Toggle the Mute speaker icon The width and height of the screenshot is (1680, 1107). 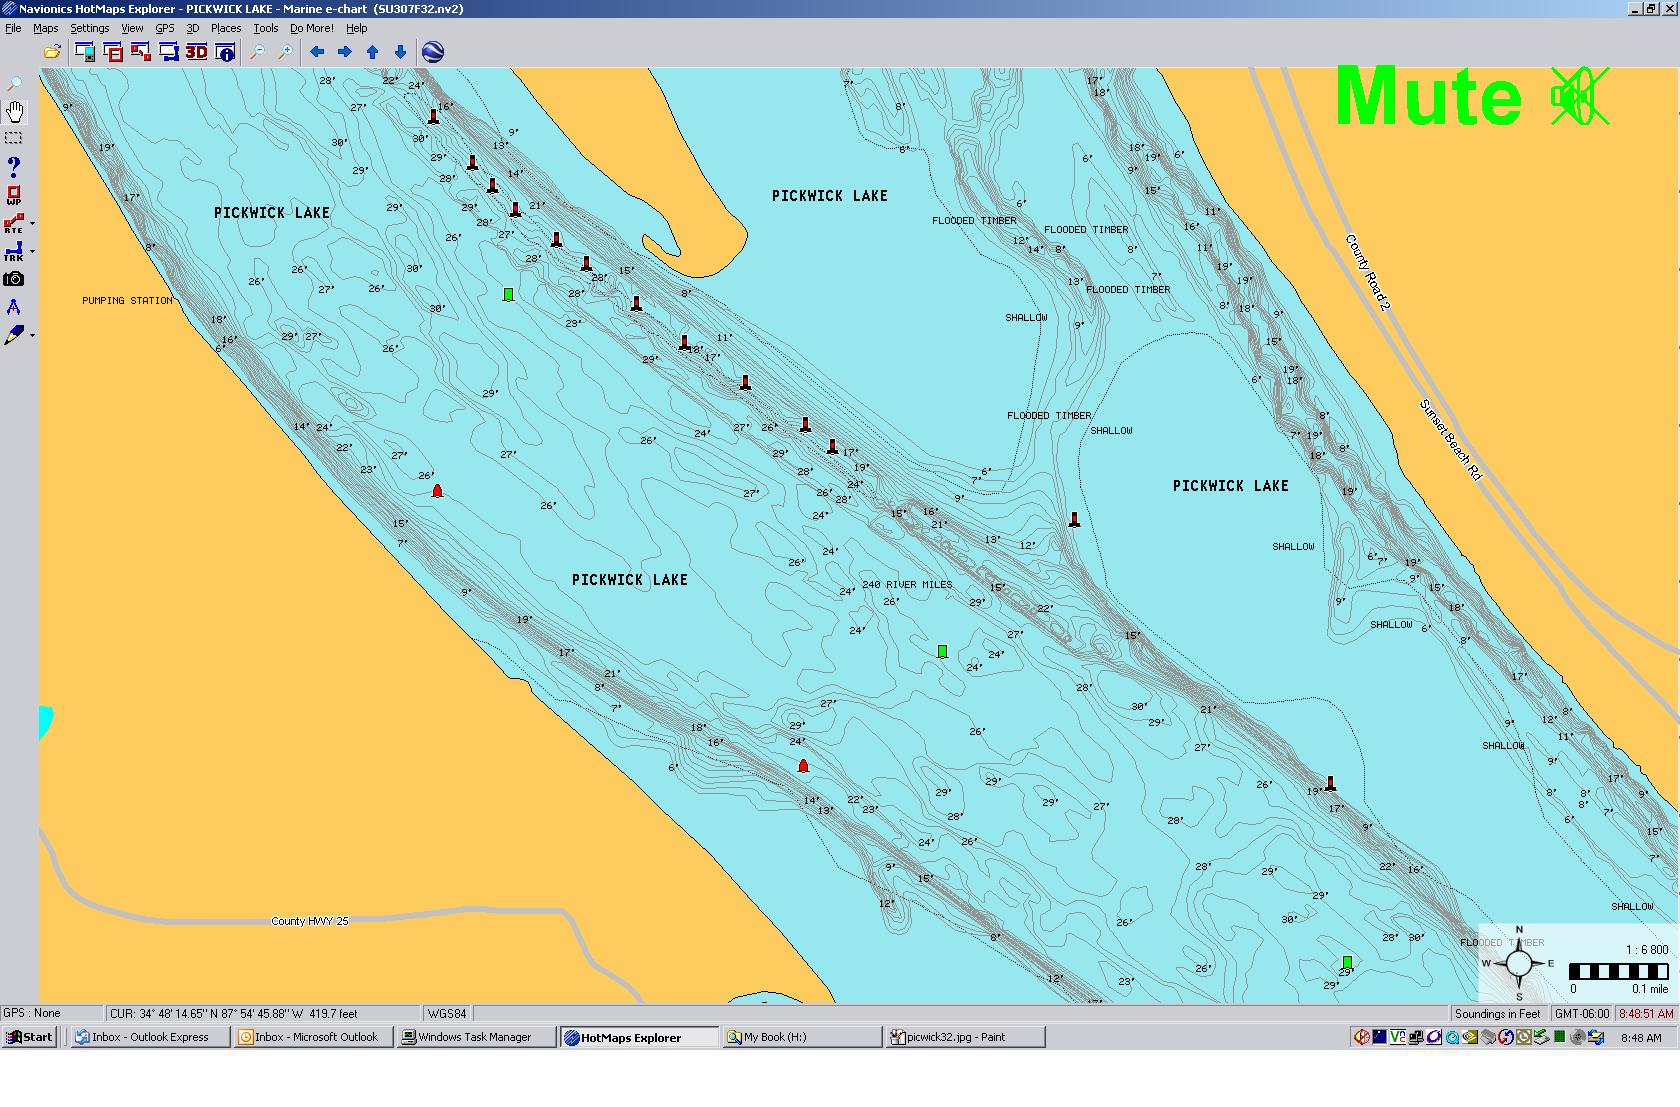(1579, 97)
